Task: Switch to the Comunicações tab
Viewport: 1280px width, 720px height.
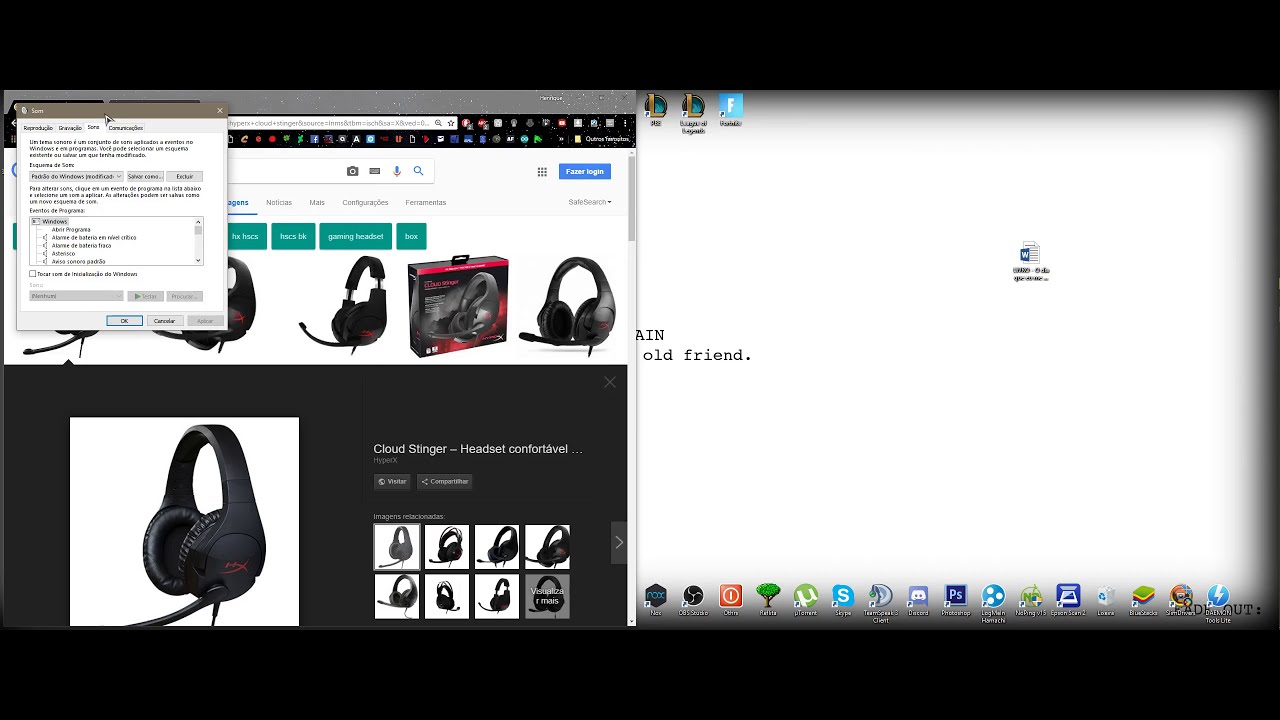Action: point(125,128)
